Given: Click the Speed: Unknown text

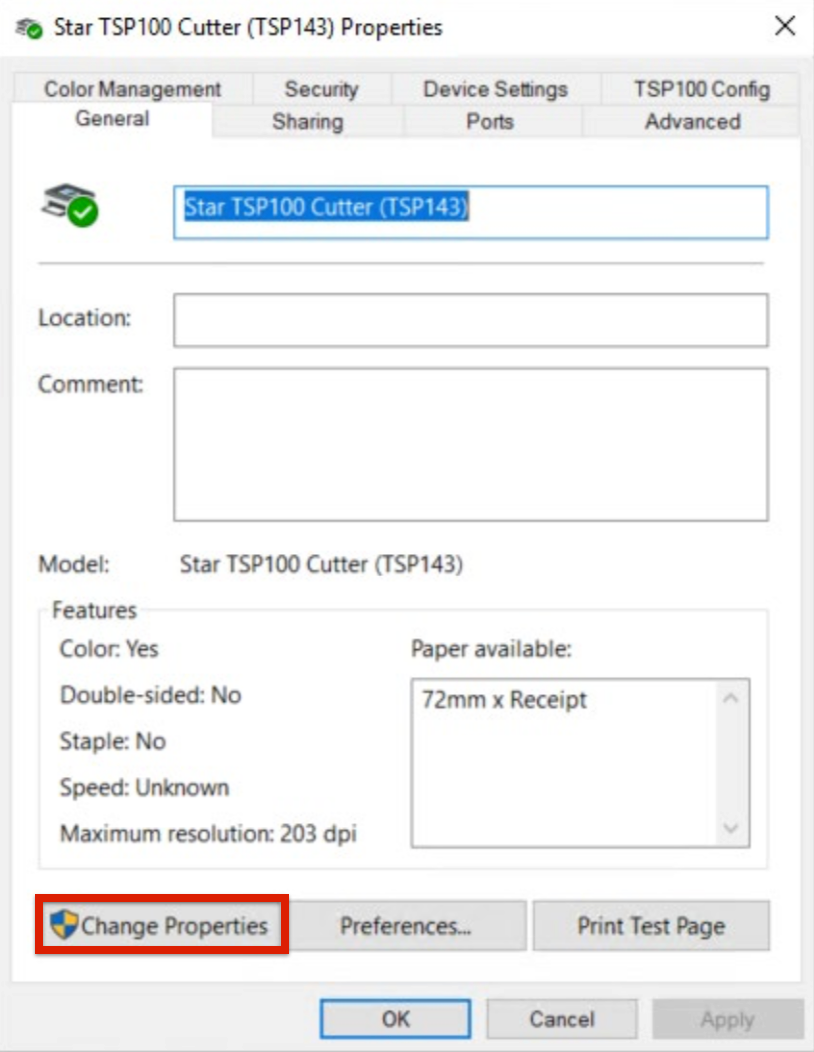Looking at the screenshot, I should pos(144,788).
